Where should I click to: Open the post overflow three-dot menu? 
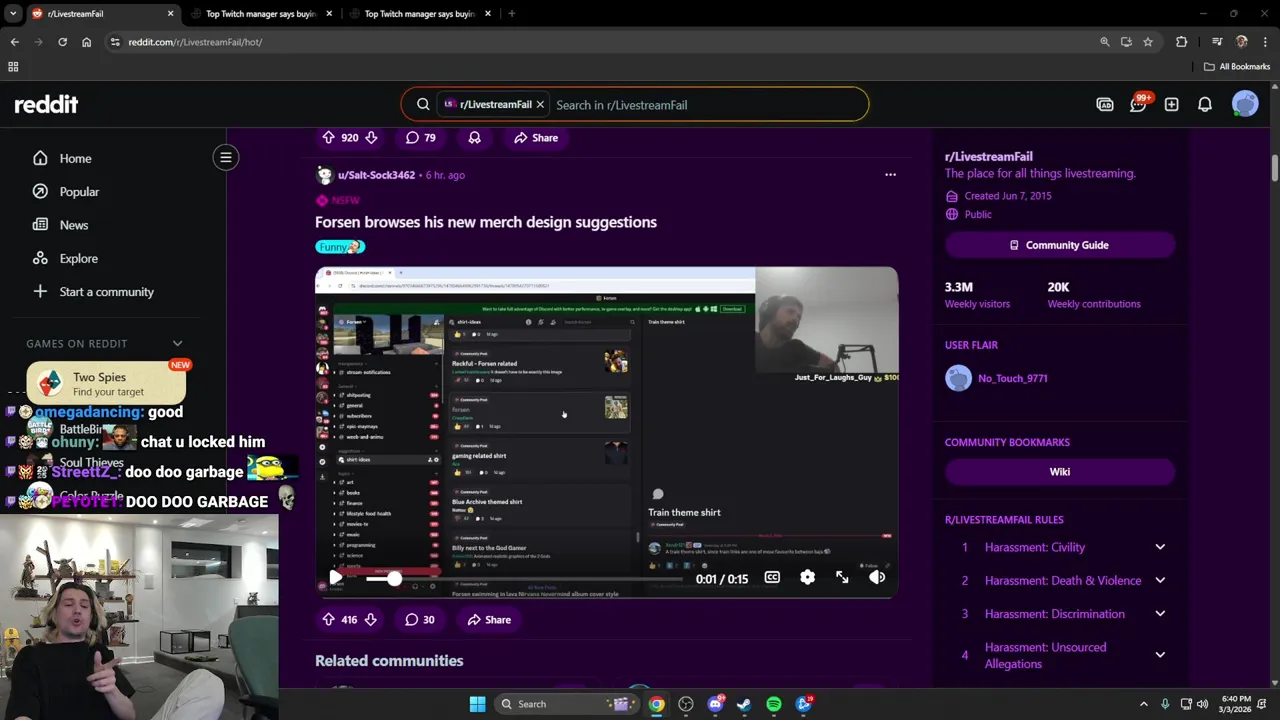coord(890,175)
